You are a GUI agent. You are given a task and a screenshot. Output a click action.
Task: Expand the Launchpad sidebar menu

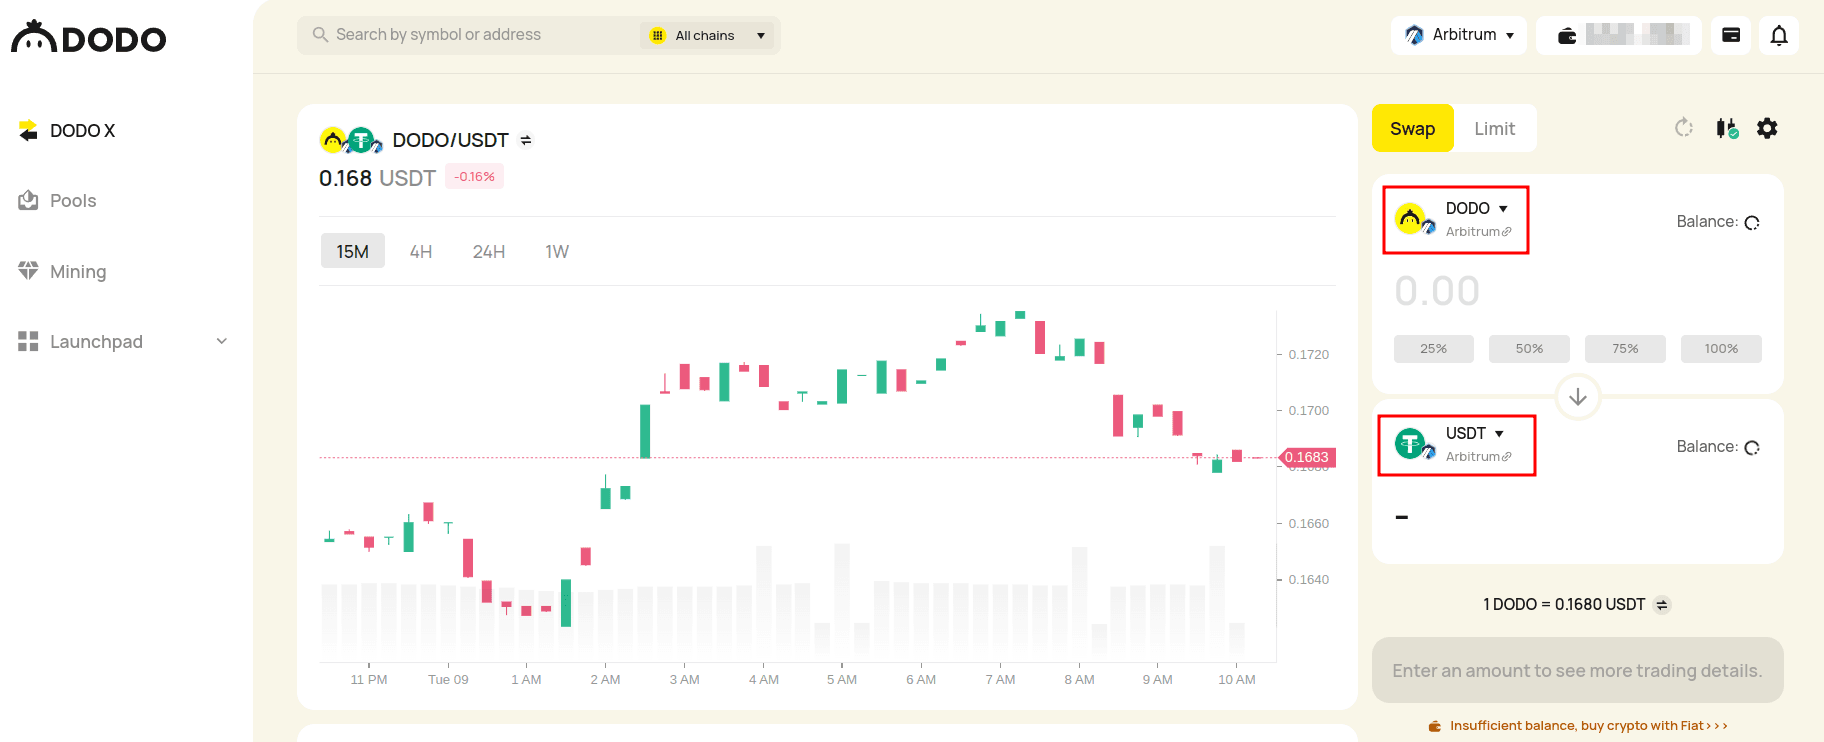coord(222,342)
